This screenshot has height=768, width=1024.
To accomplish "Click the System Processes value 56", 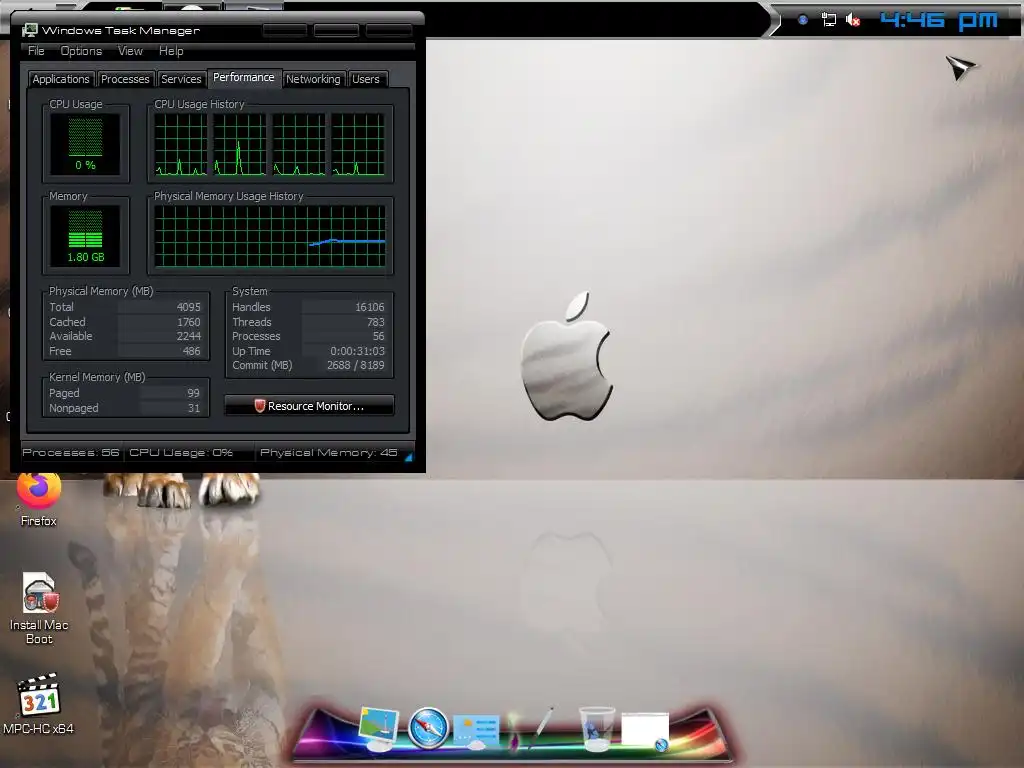I will coord(379,336).
